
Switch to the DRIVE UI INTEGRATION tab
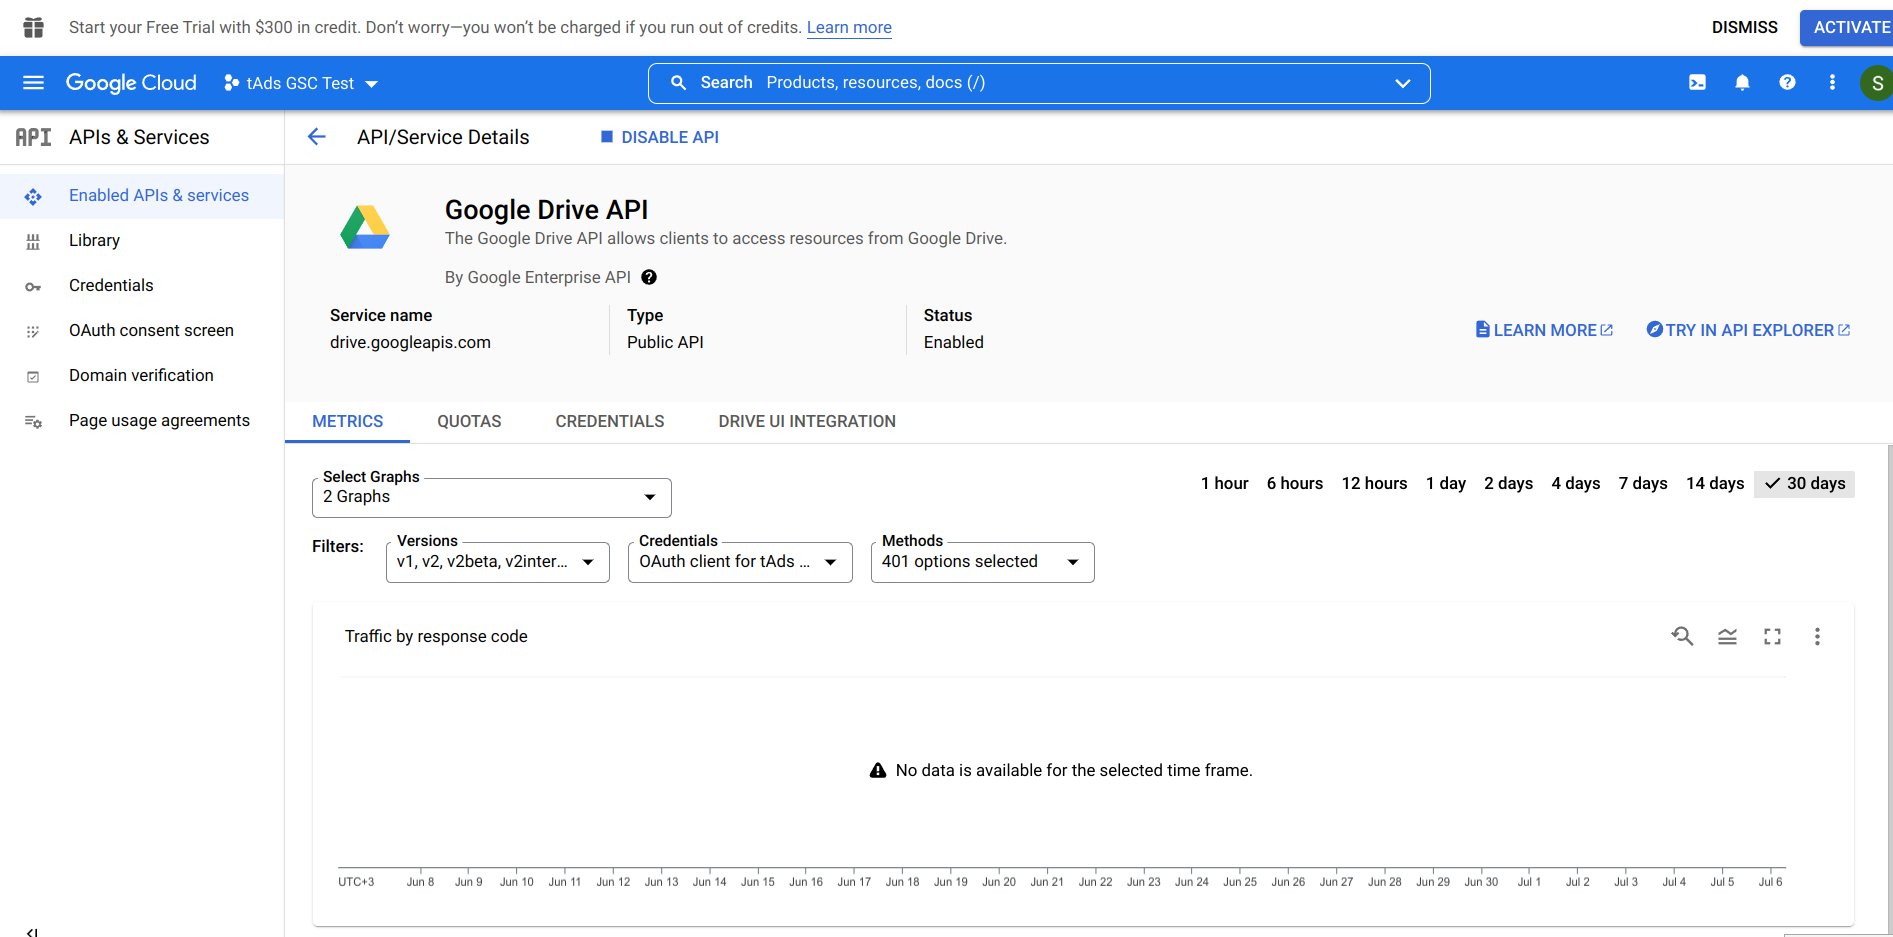pyautogui.click(x=807, y=422)
